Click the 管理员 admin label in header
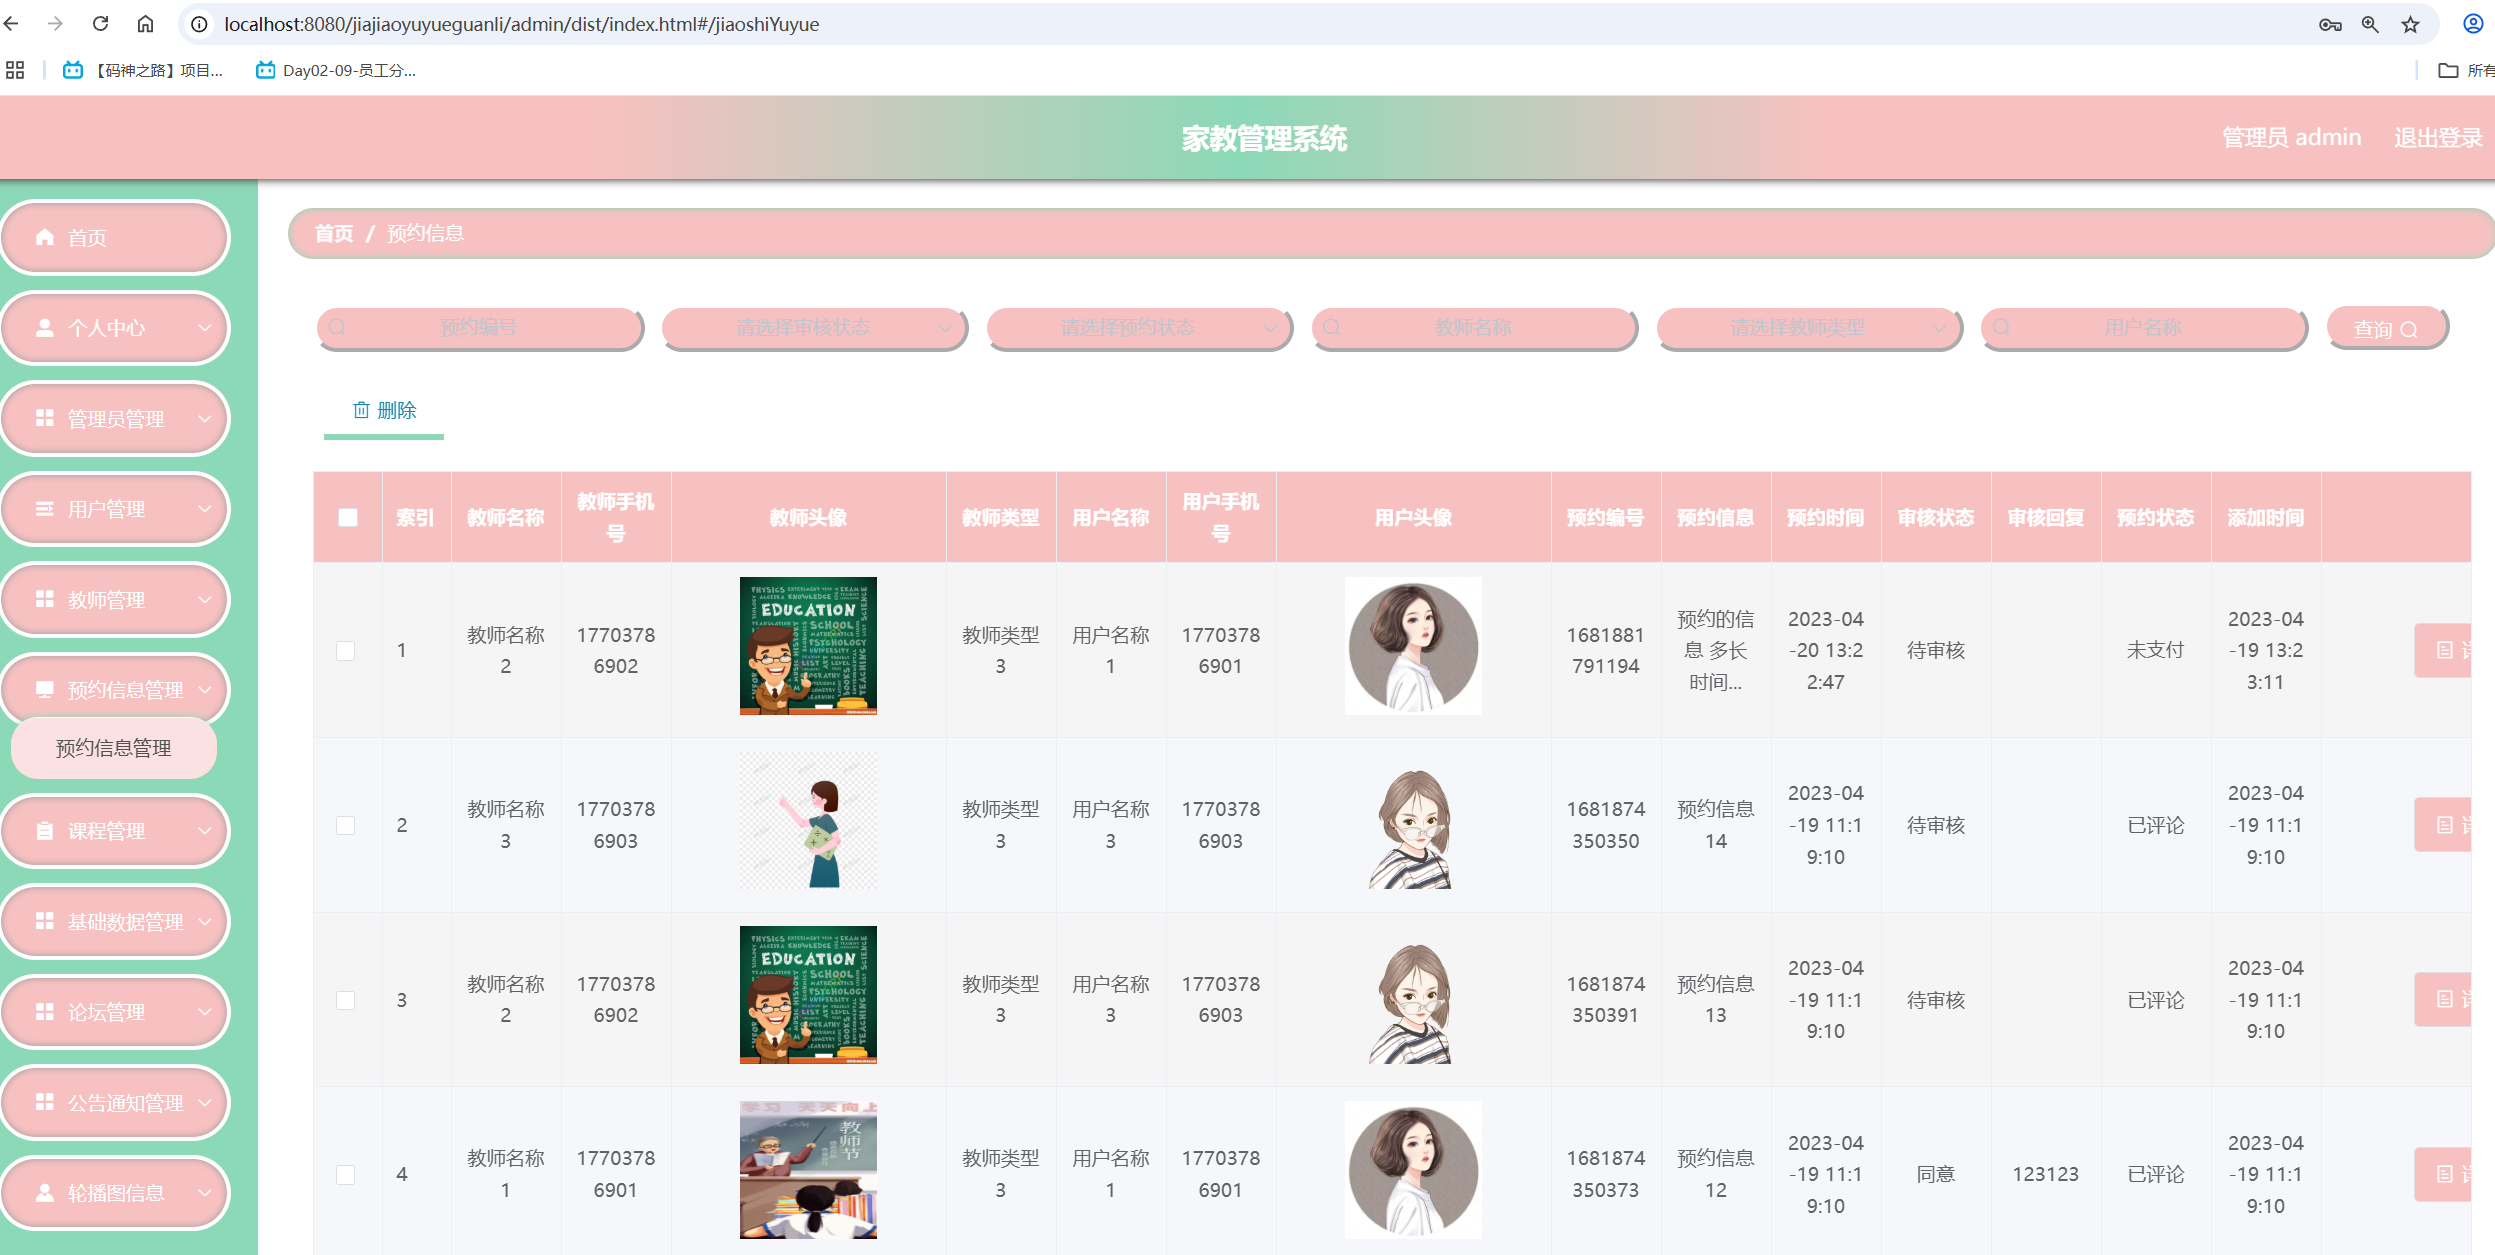The image size is (2495, 1255). 2291,138
